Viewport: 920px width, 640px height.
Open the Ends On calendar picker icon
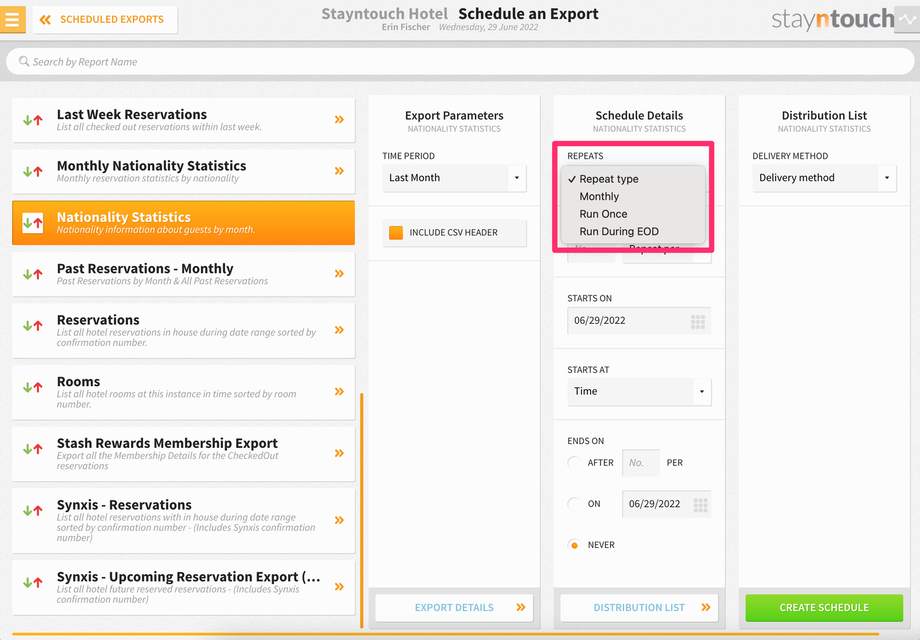tap(701, 504)
